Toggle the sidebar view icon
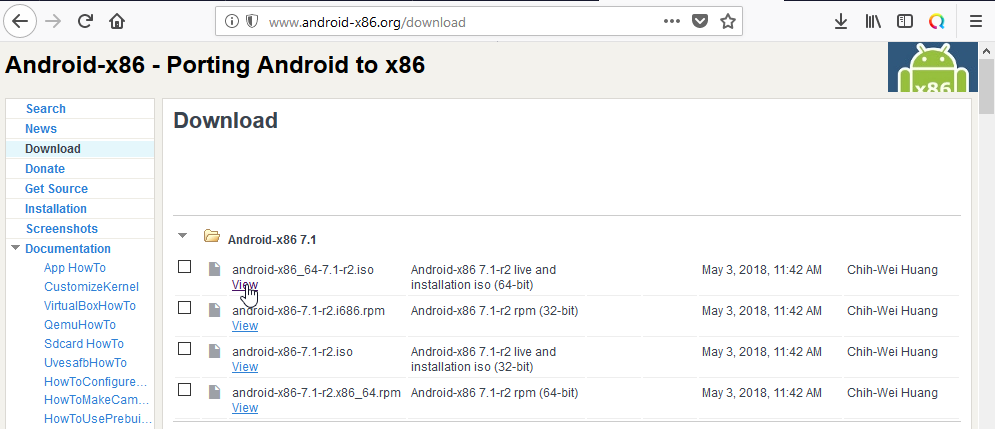Viewport: 995px width, 429px height. click(x=905, y=21)
